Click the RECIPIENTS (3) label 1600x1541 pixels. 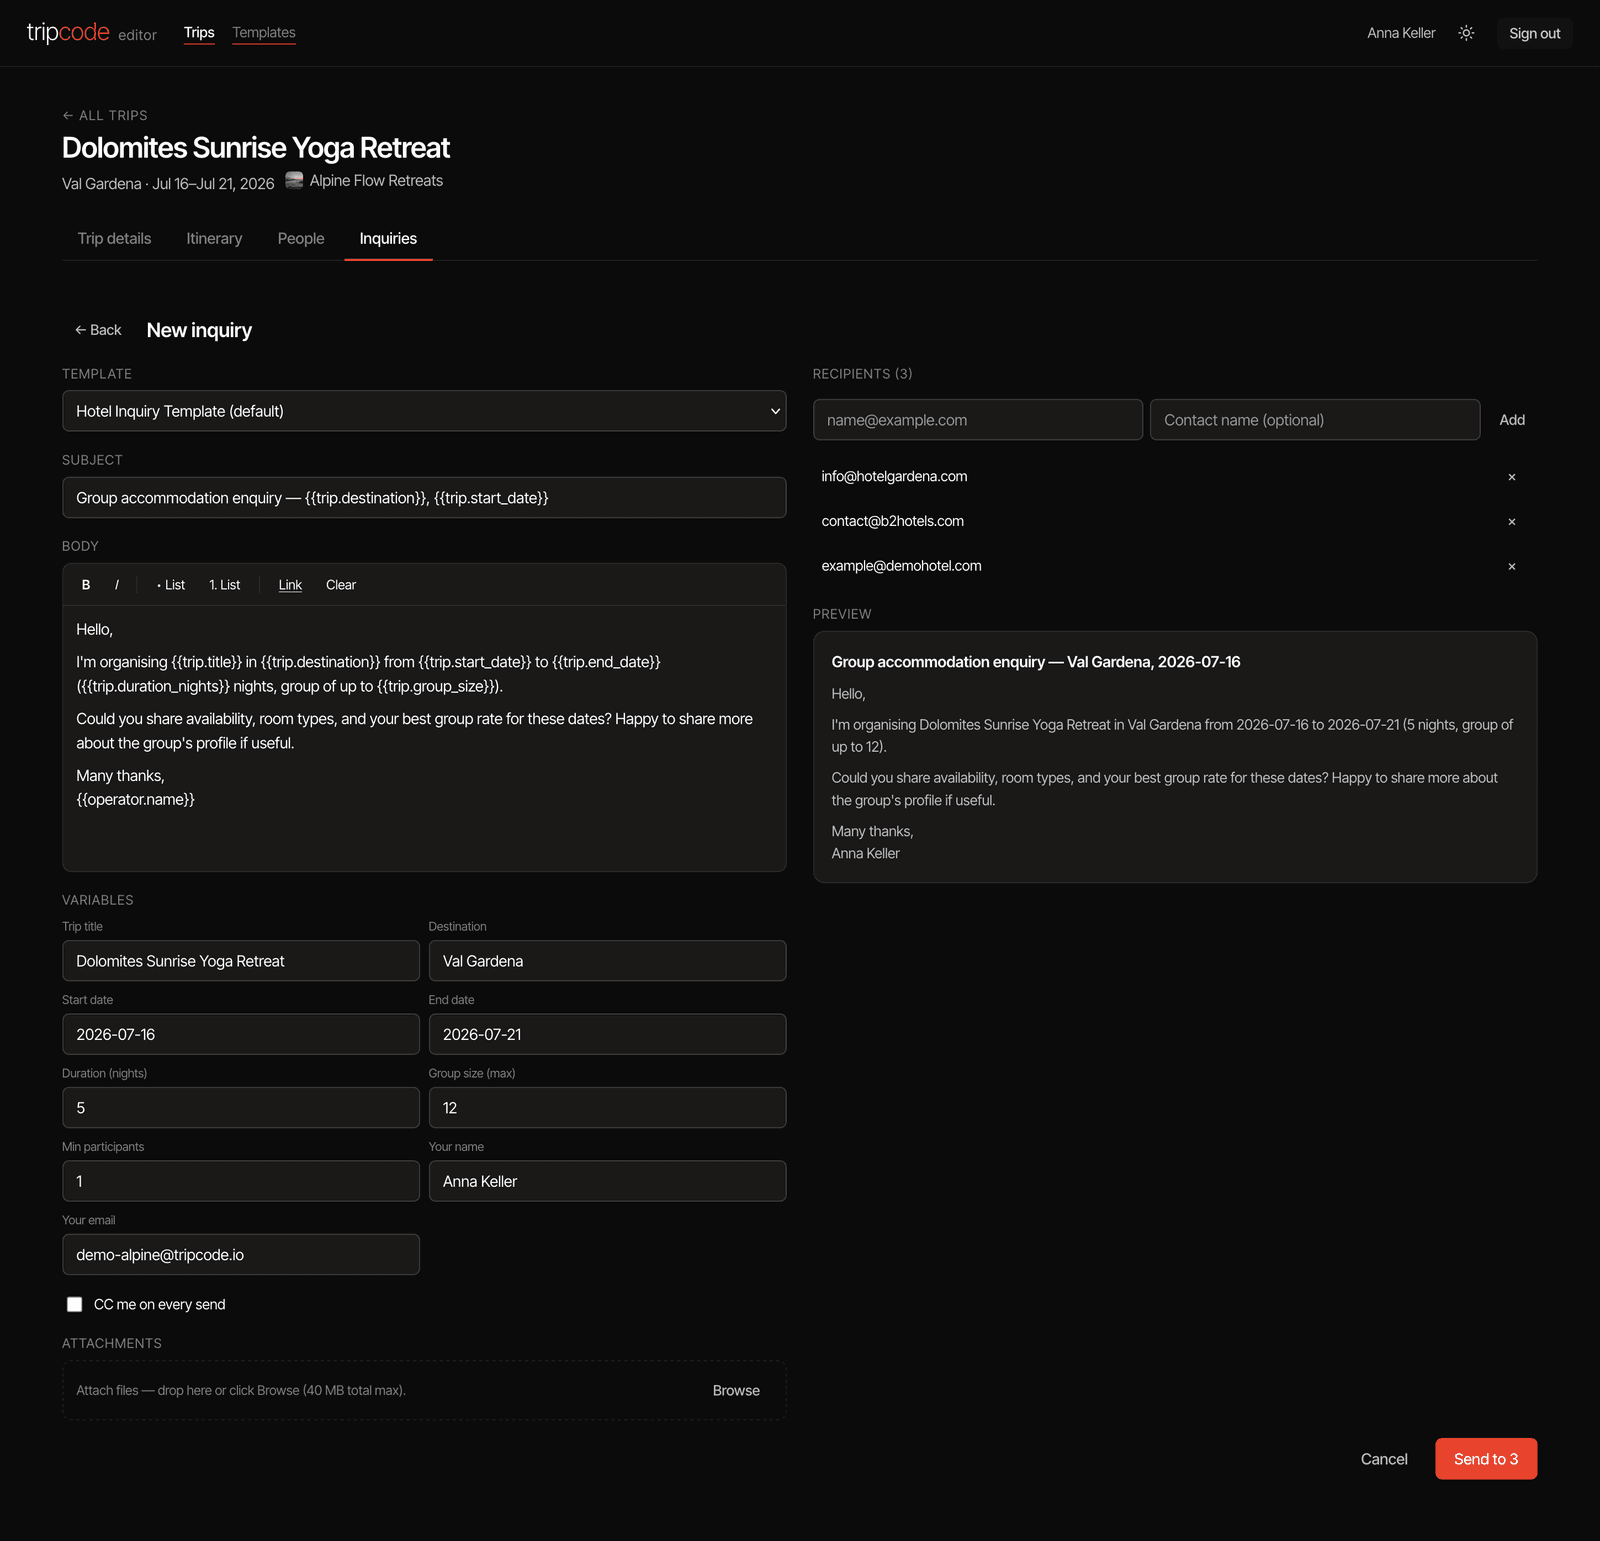click(x=862, y=374)
